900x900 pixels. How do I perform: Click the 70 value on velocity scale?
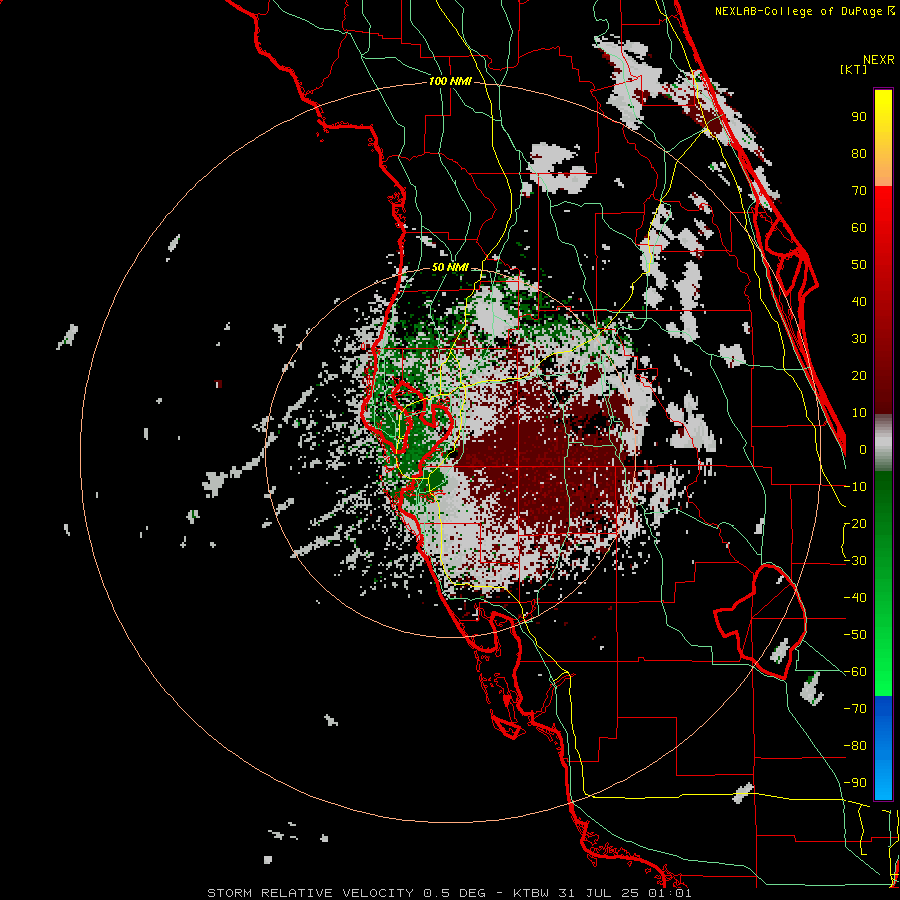tap(859, 191)
